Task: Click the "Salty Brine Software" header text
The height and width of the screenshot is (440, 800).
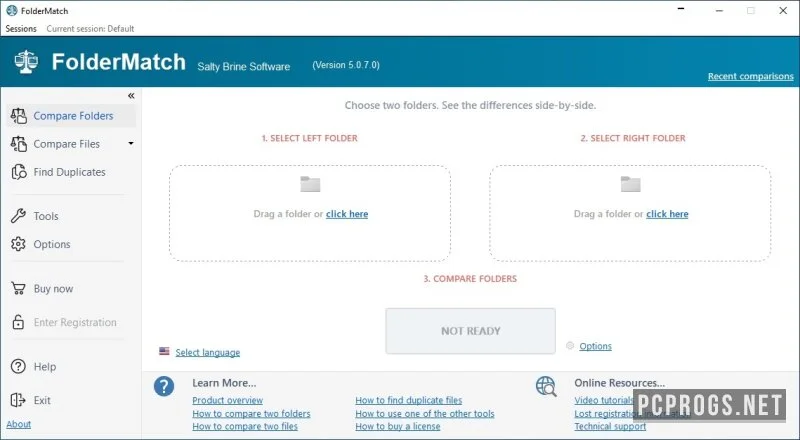Action: [244, 66]
